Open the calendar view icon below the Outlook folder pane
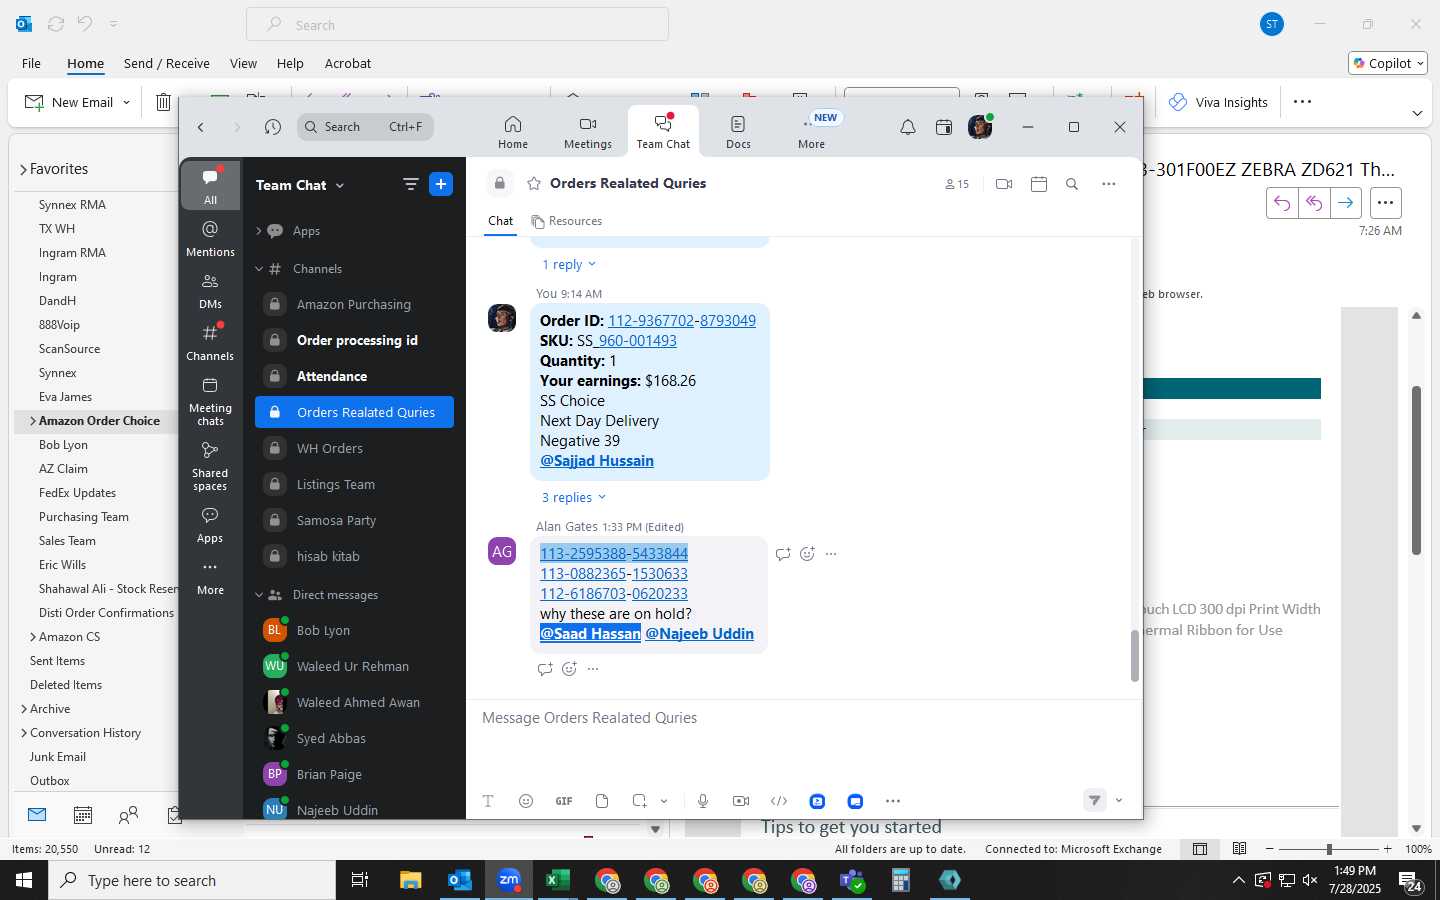This screenshot has height=900, width=1440. pos(83,816)
